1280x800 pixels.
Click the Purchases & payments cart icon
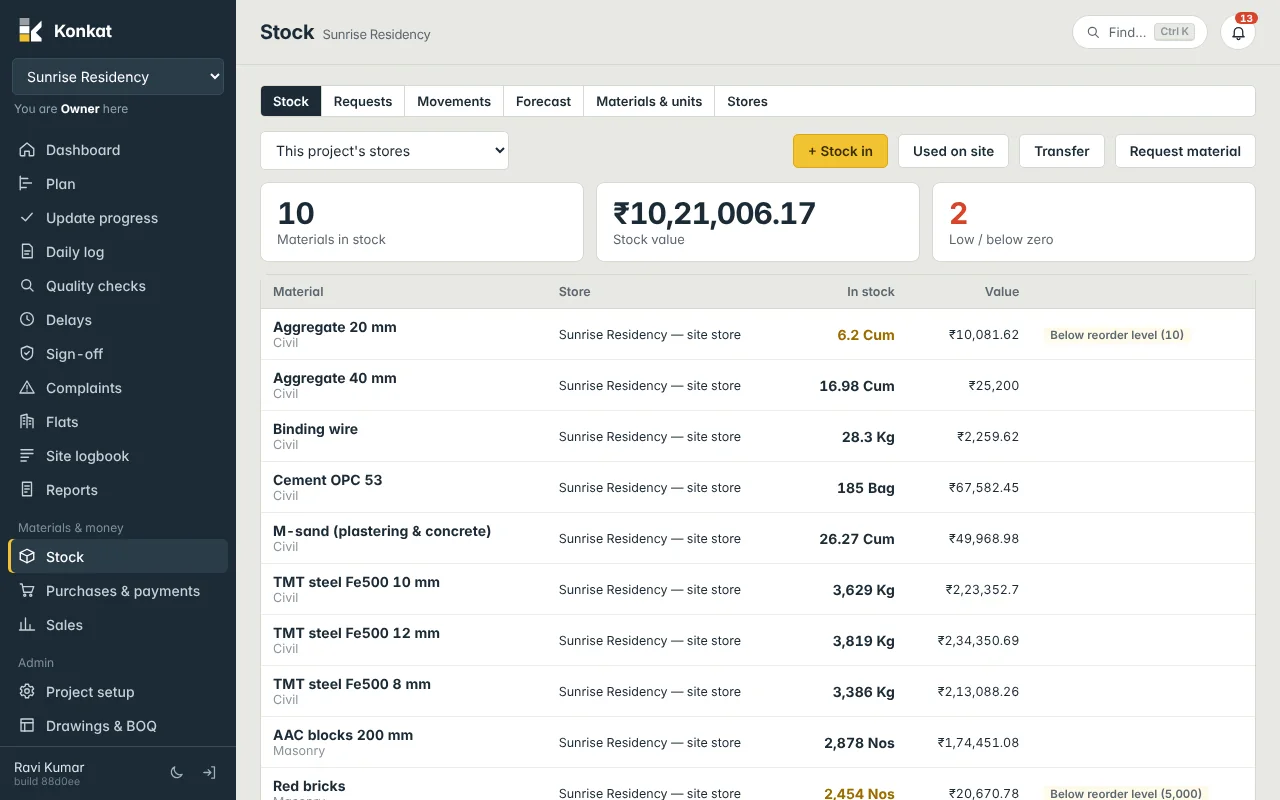[x=27, y=591]
